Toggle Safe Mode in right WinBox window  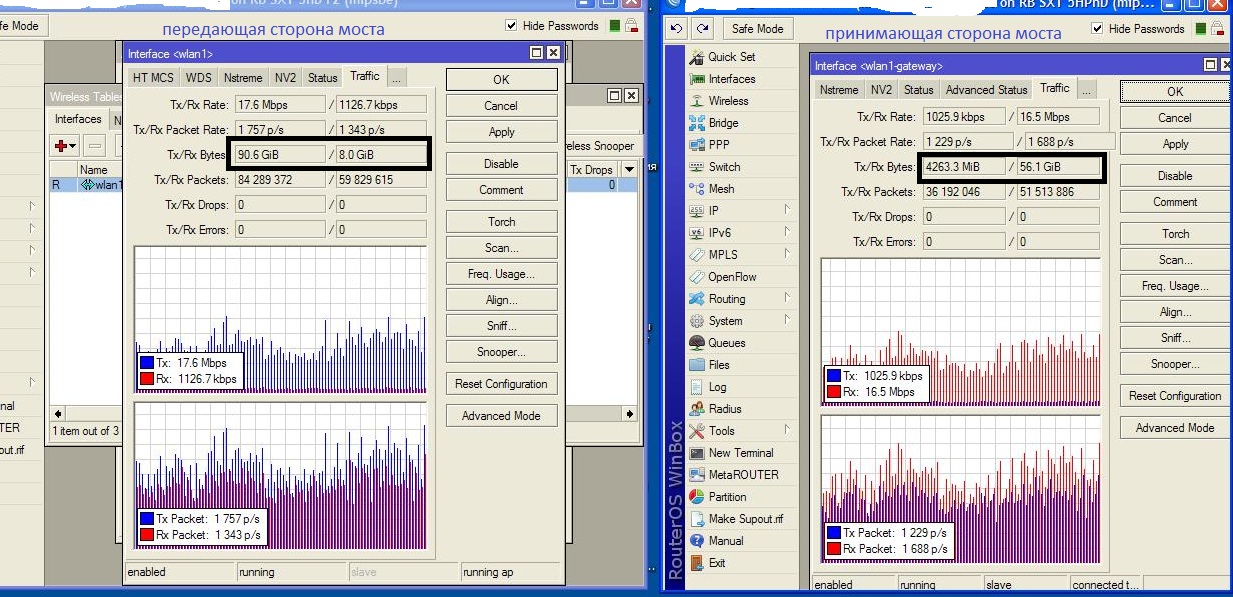[757, 29]
